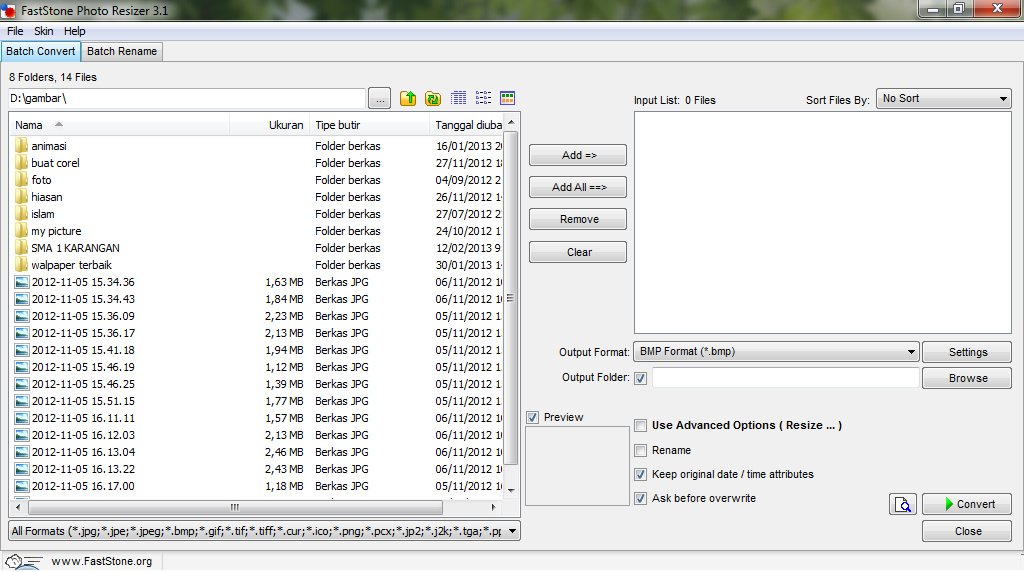Open the www.FastStone.org link

[x=101, y=562]
